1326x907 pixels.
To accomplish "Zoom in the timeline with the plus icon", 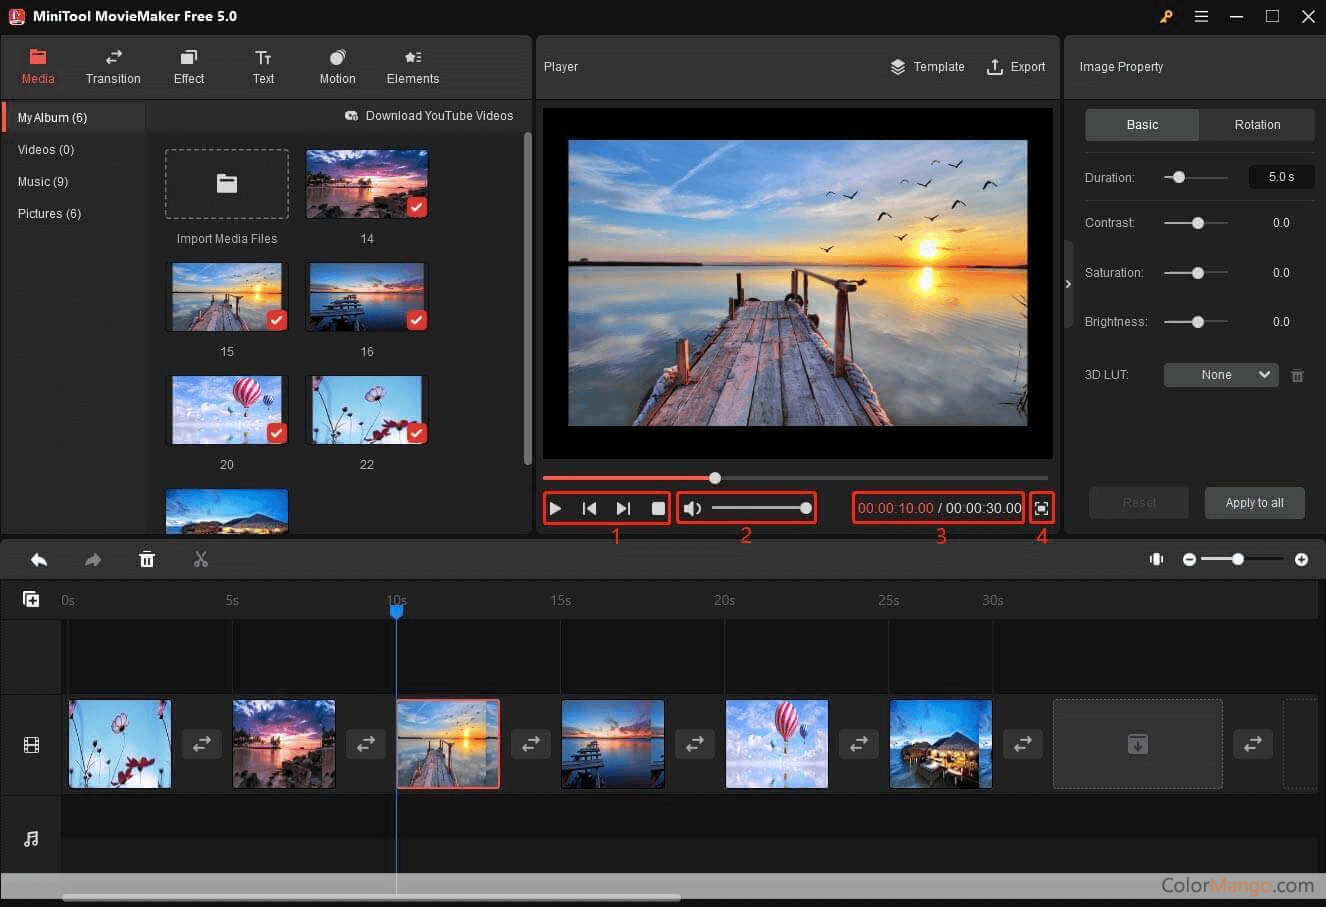I will [x=1301, y=560].
